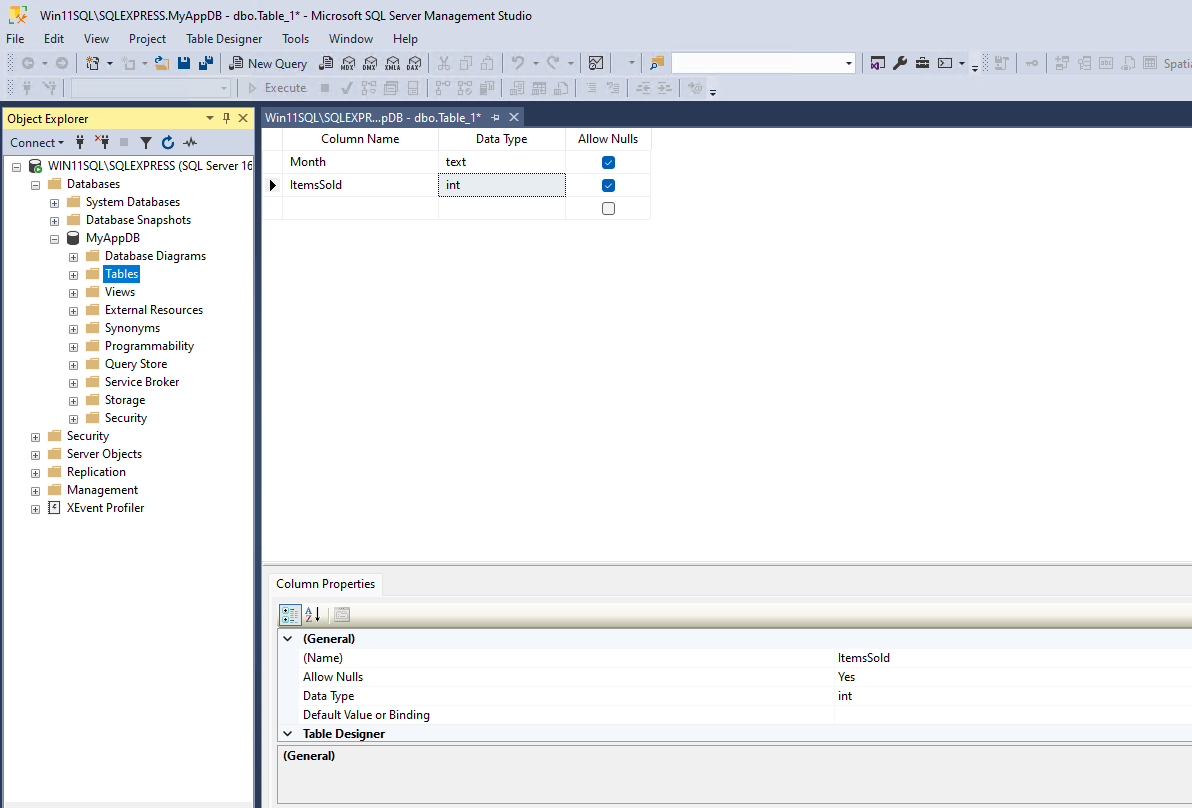
Task: Click the Month column name cell
Action: [360, 162]
